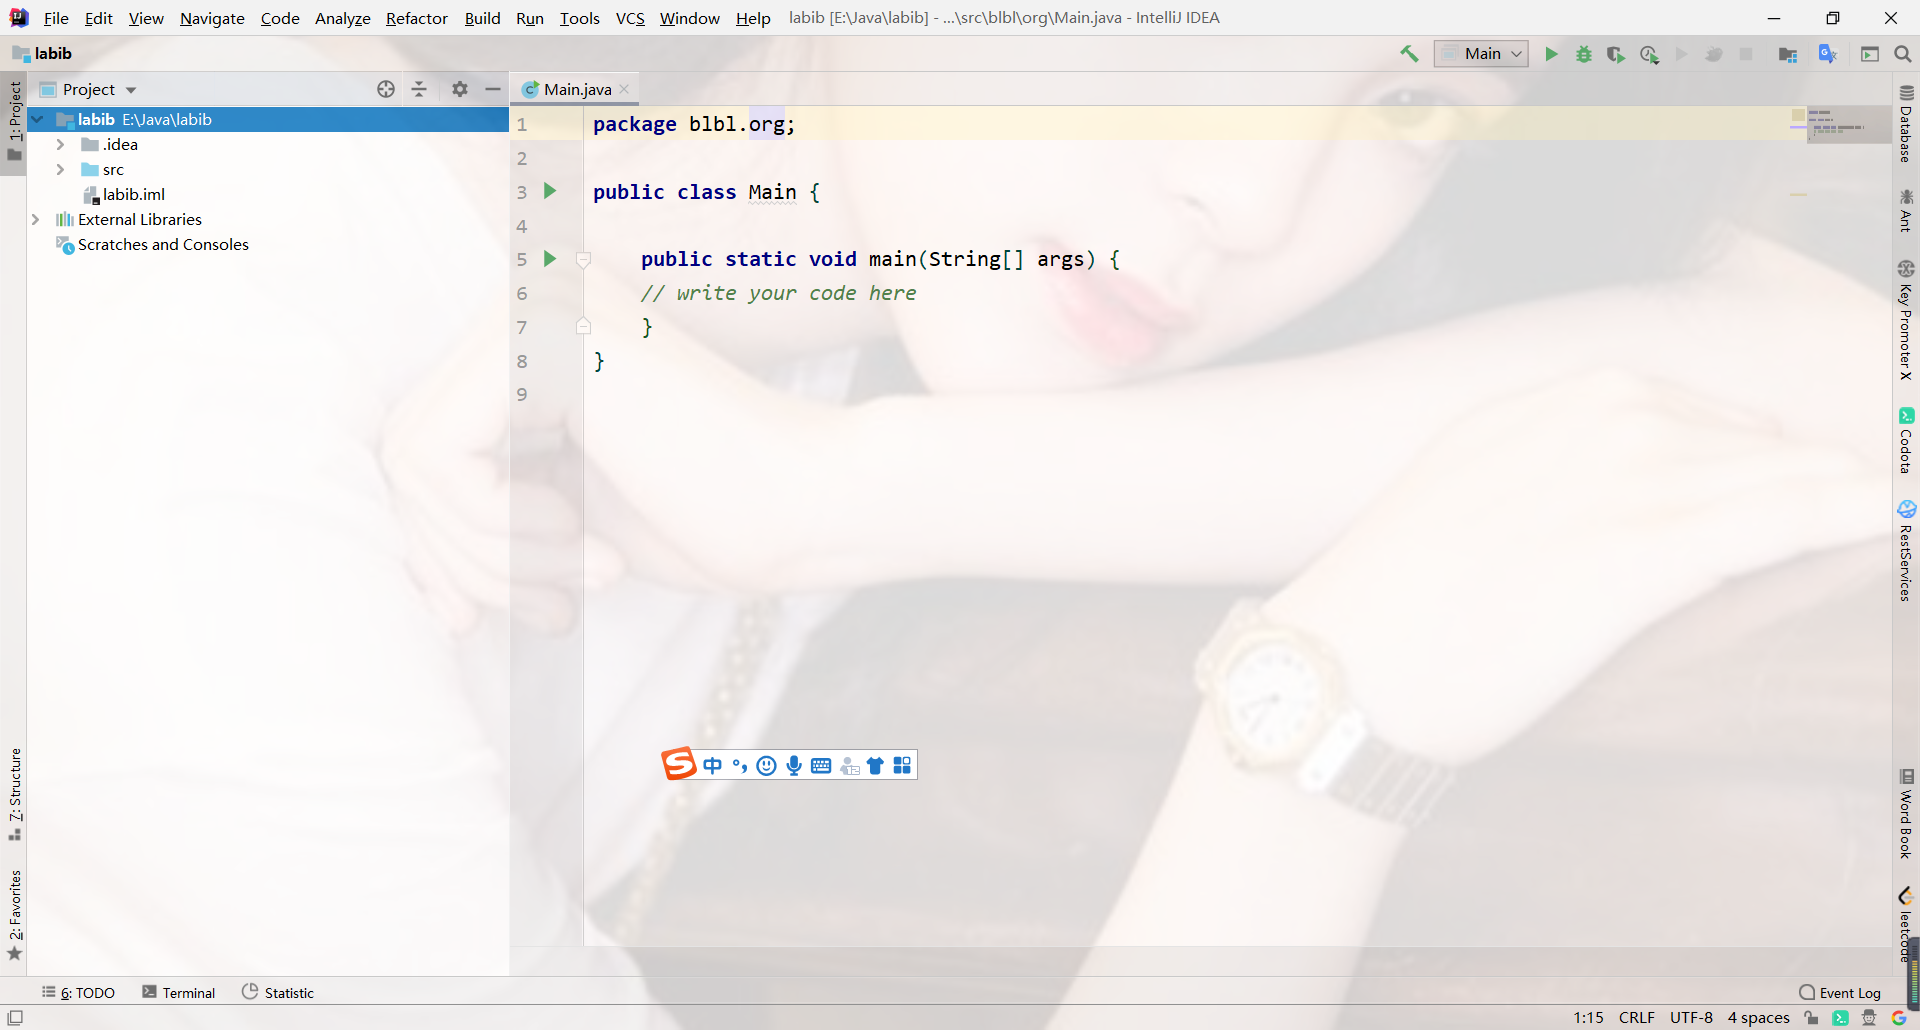This screenshot has width=1920, height=1030.
Task: Open Profile run dropdown clock icon
Action: click(1650, 54)
